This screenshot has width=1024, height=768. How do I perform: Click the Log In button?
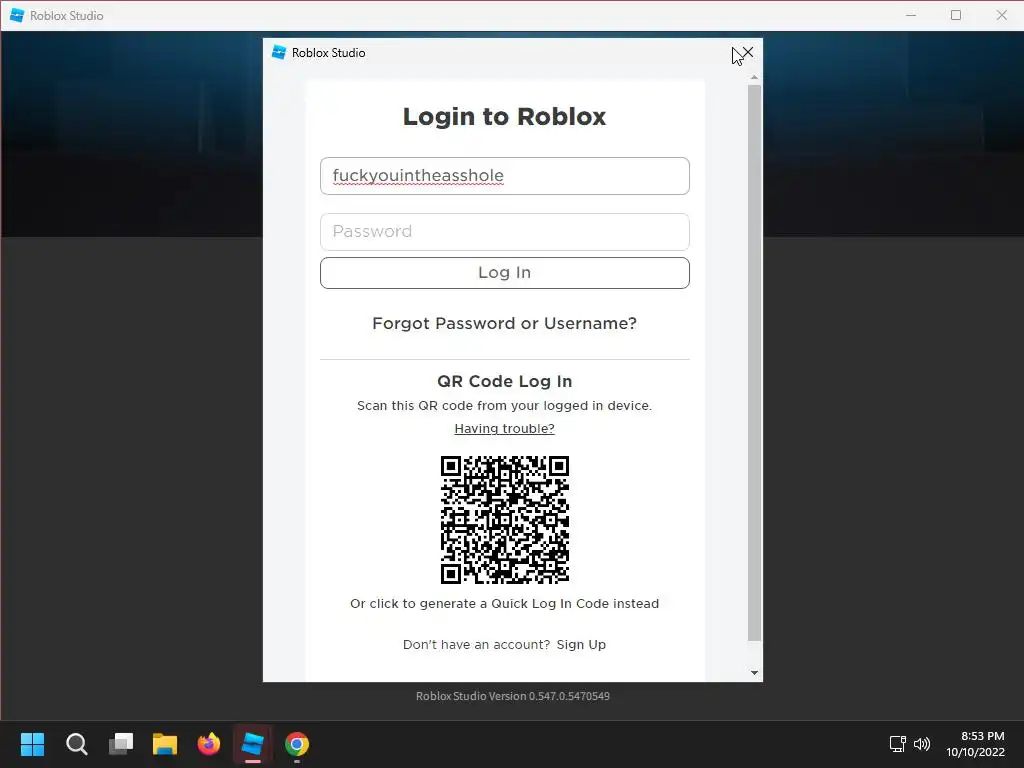coord(504,272)
